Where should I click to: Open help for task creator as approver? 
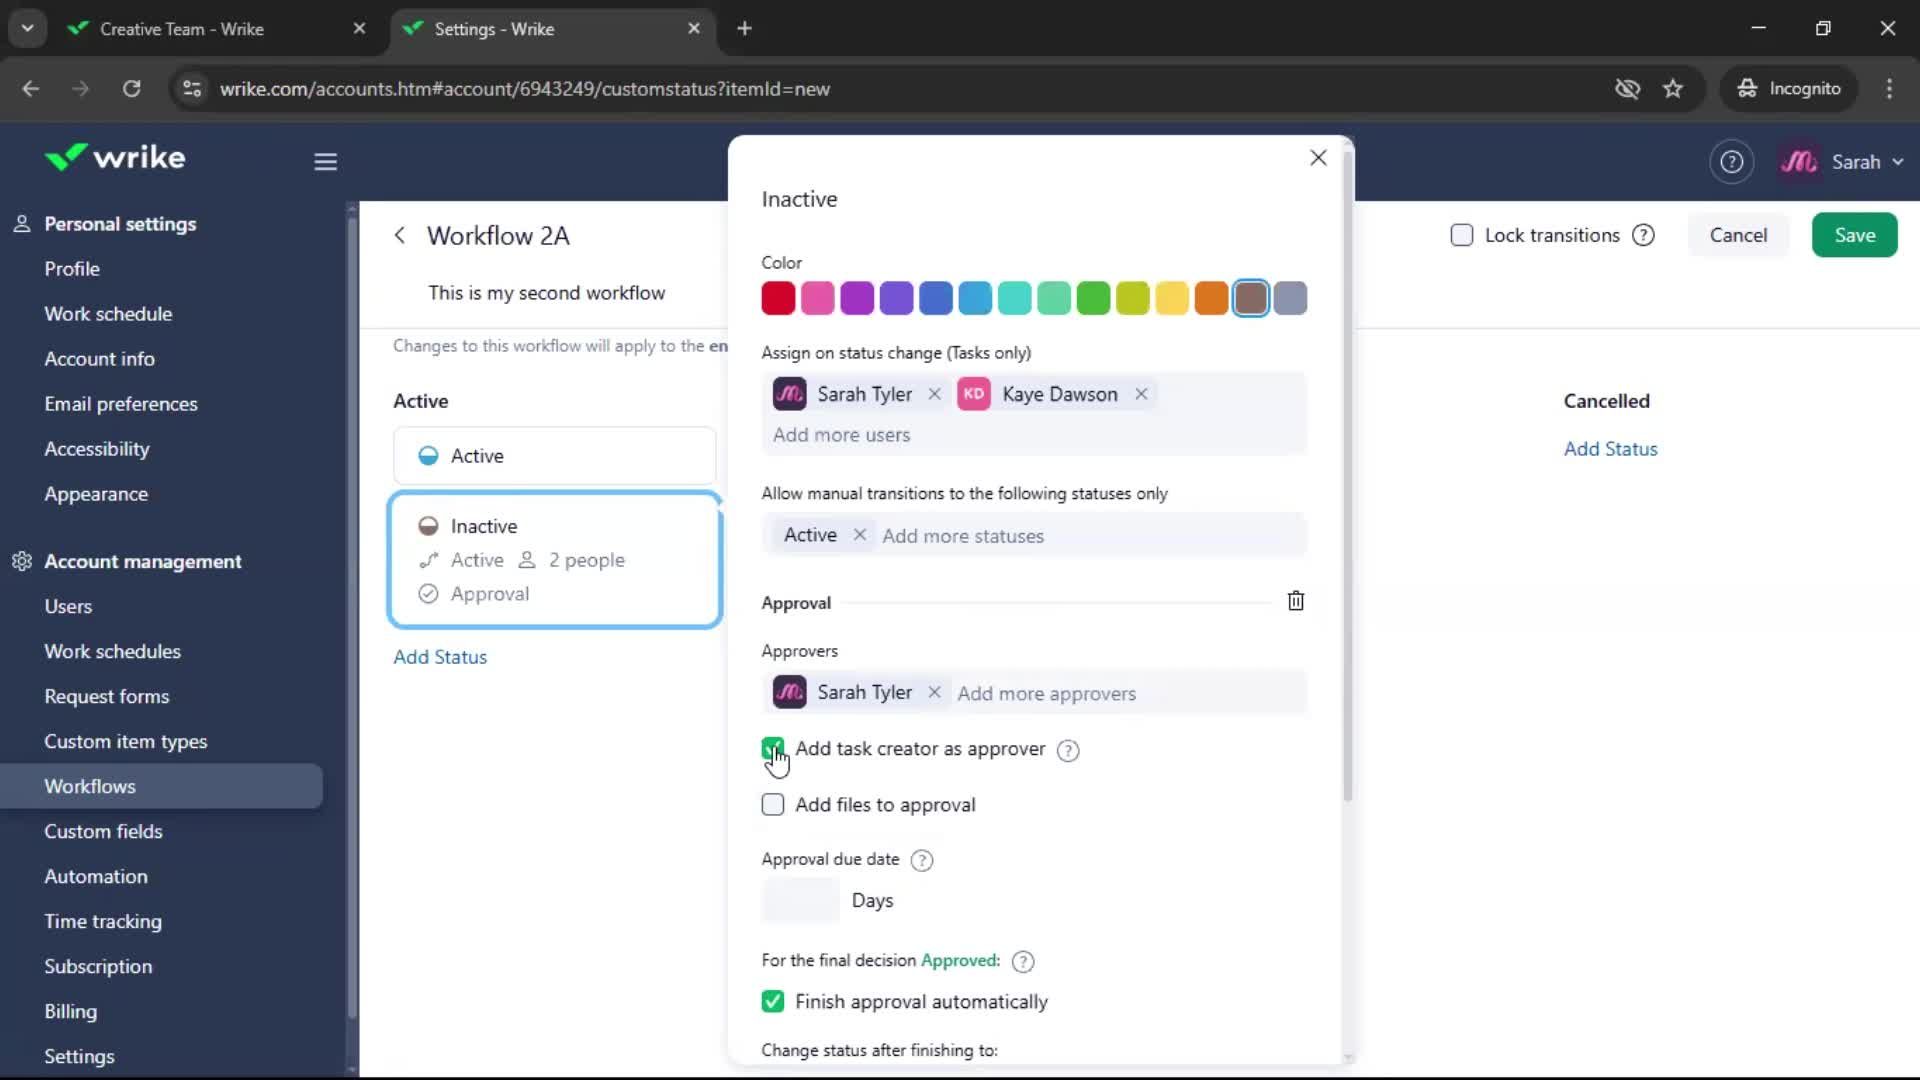[1068, 750]
